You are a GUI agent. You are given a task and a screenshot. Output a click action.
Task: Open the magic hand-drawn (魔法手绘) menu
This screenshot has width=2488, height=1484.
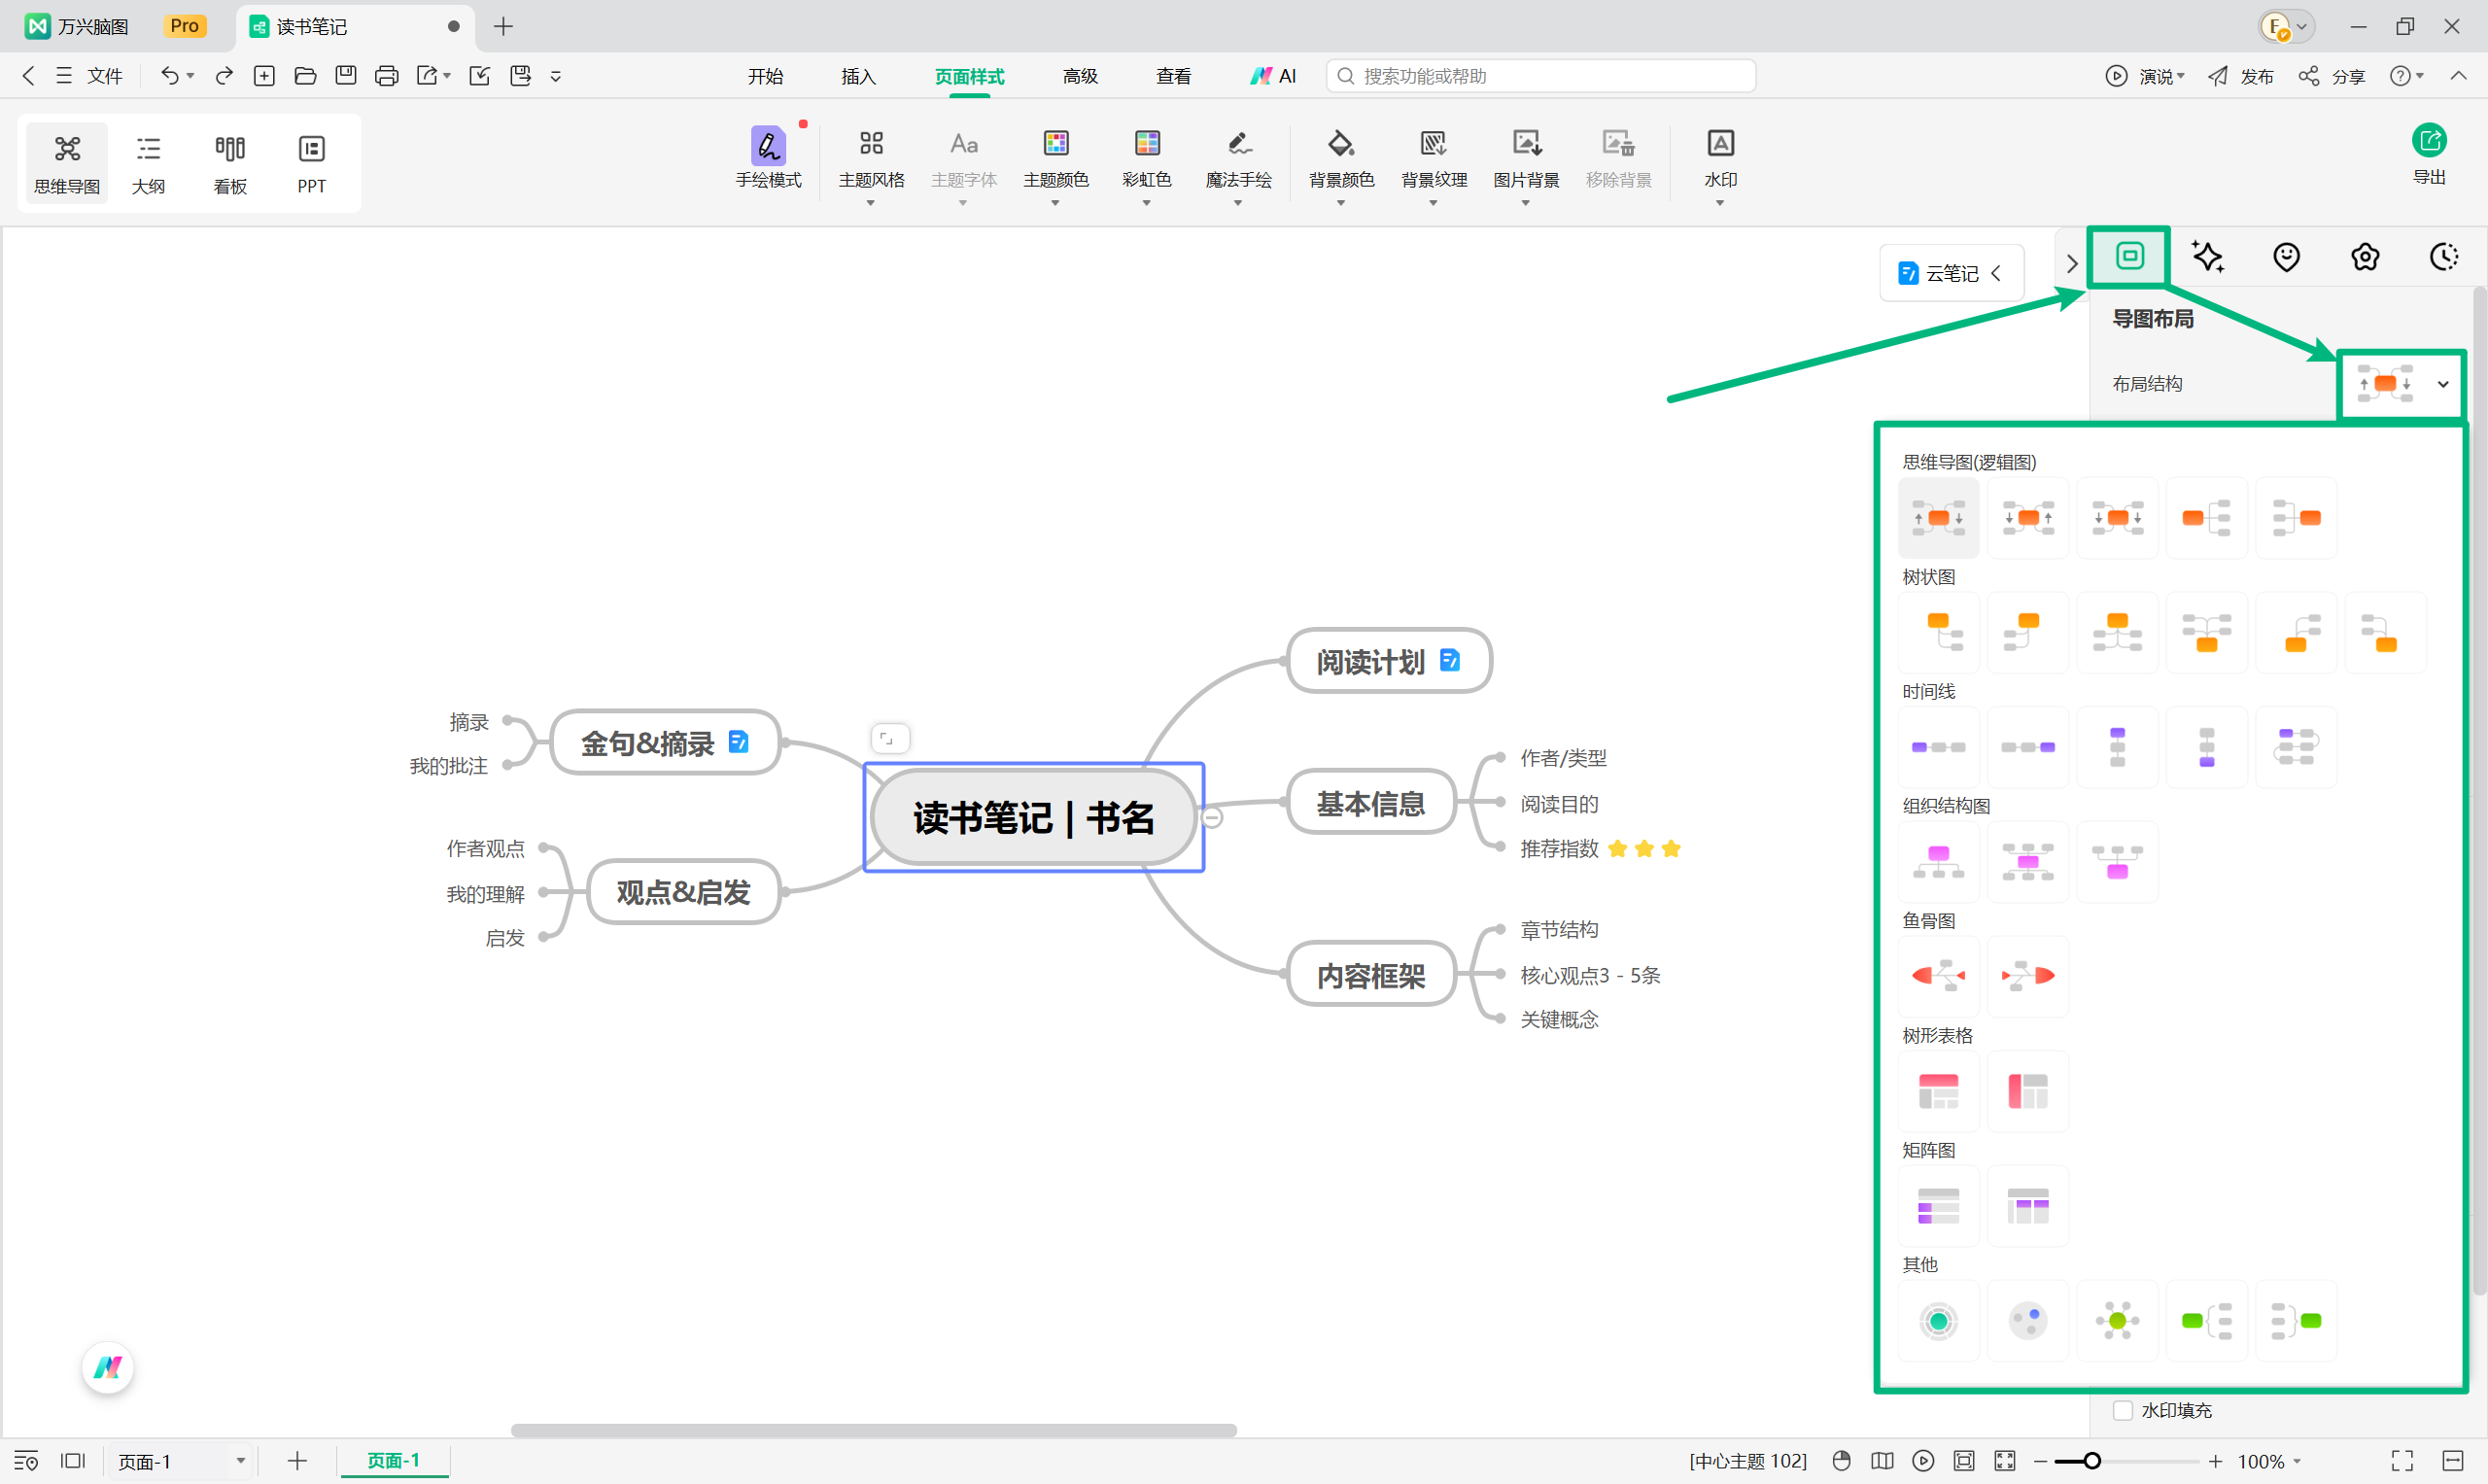(x=1238, y=165)
